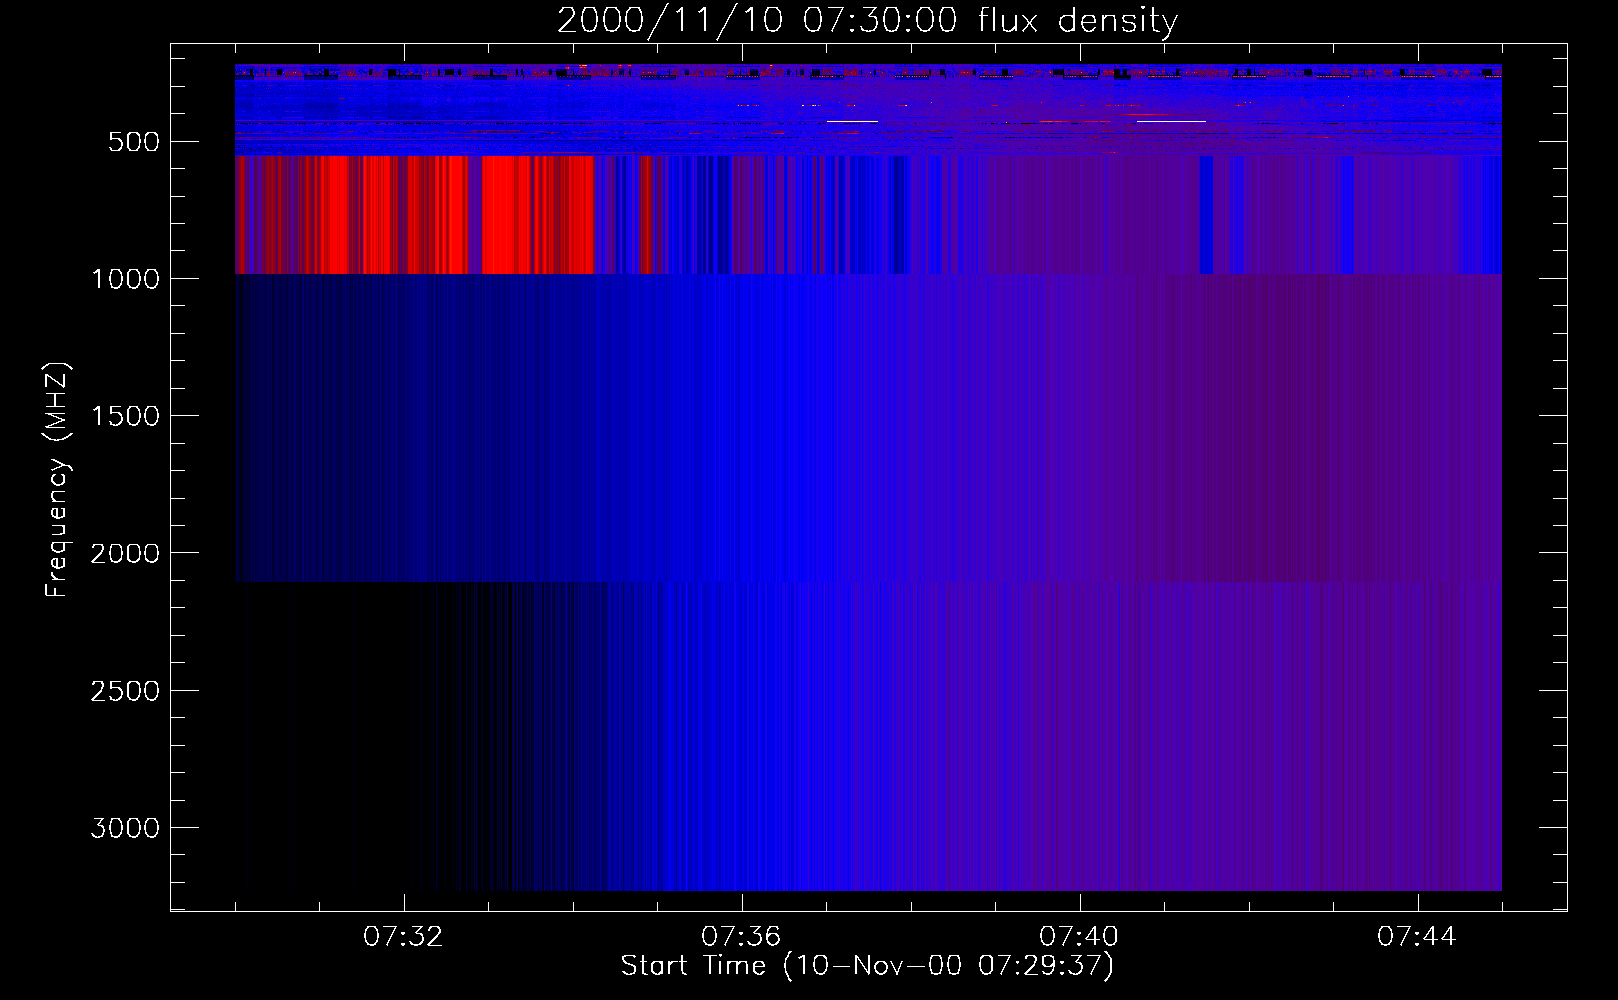Click the 'Start Time (10-Nov-00 07:29:37)' label
The width and height of the screenshot is (1618, 1000).
click(x=867, y=965)
